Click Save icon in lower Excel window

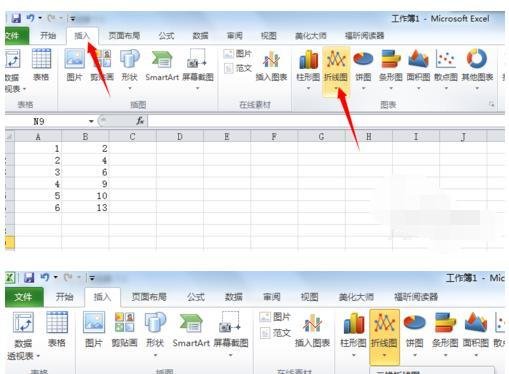(x=29, y=277)
